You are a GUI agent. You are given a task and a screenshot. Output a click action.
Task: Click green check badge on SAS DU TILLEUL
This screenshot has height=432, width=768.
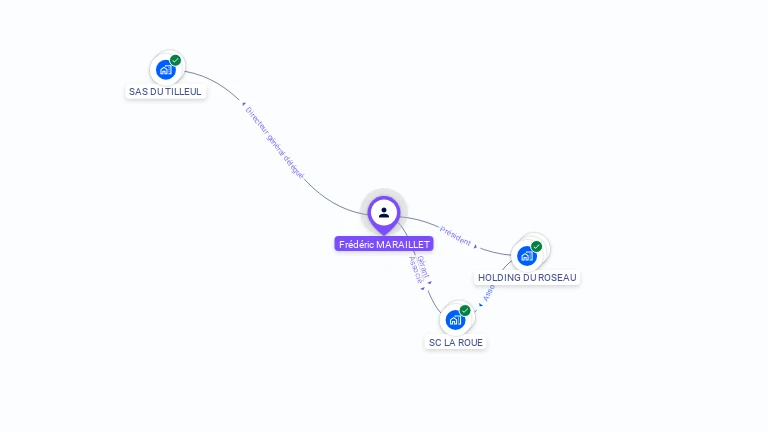[175, 60]
